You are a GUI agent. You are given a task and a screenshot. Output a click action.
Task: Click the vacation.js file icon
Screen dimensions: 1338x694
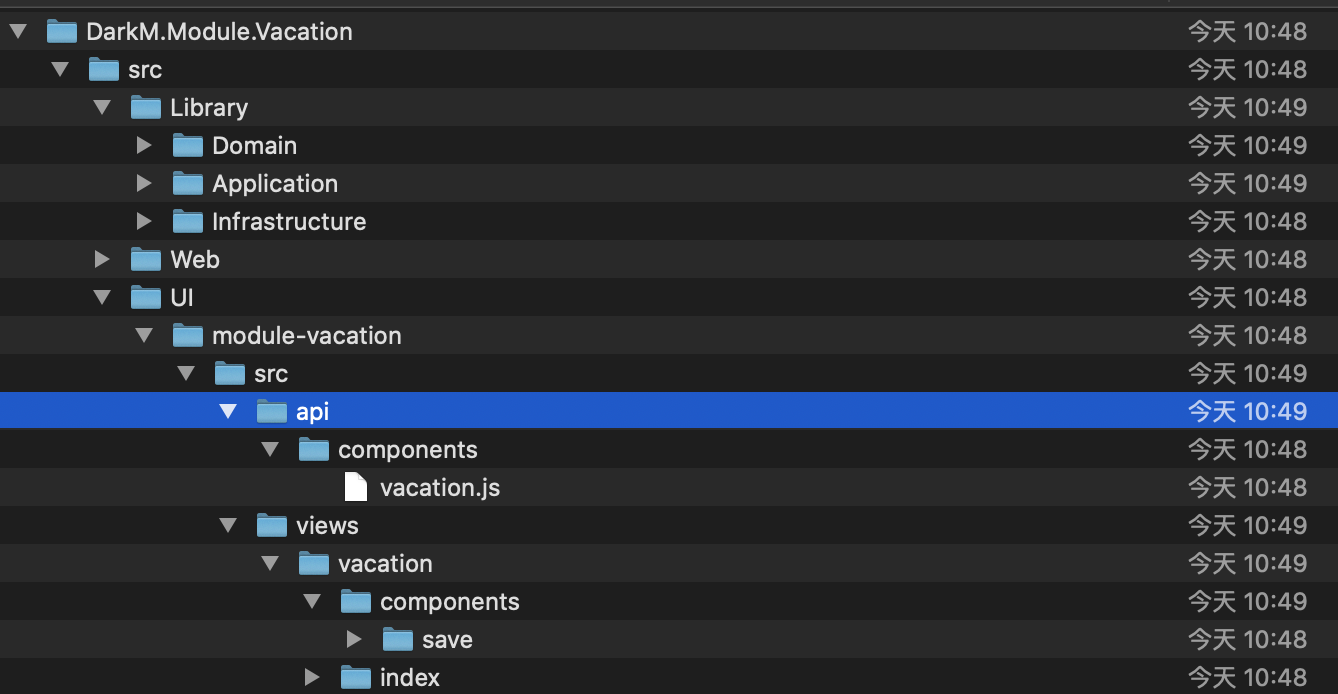tap(356, 488)
